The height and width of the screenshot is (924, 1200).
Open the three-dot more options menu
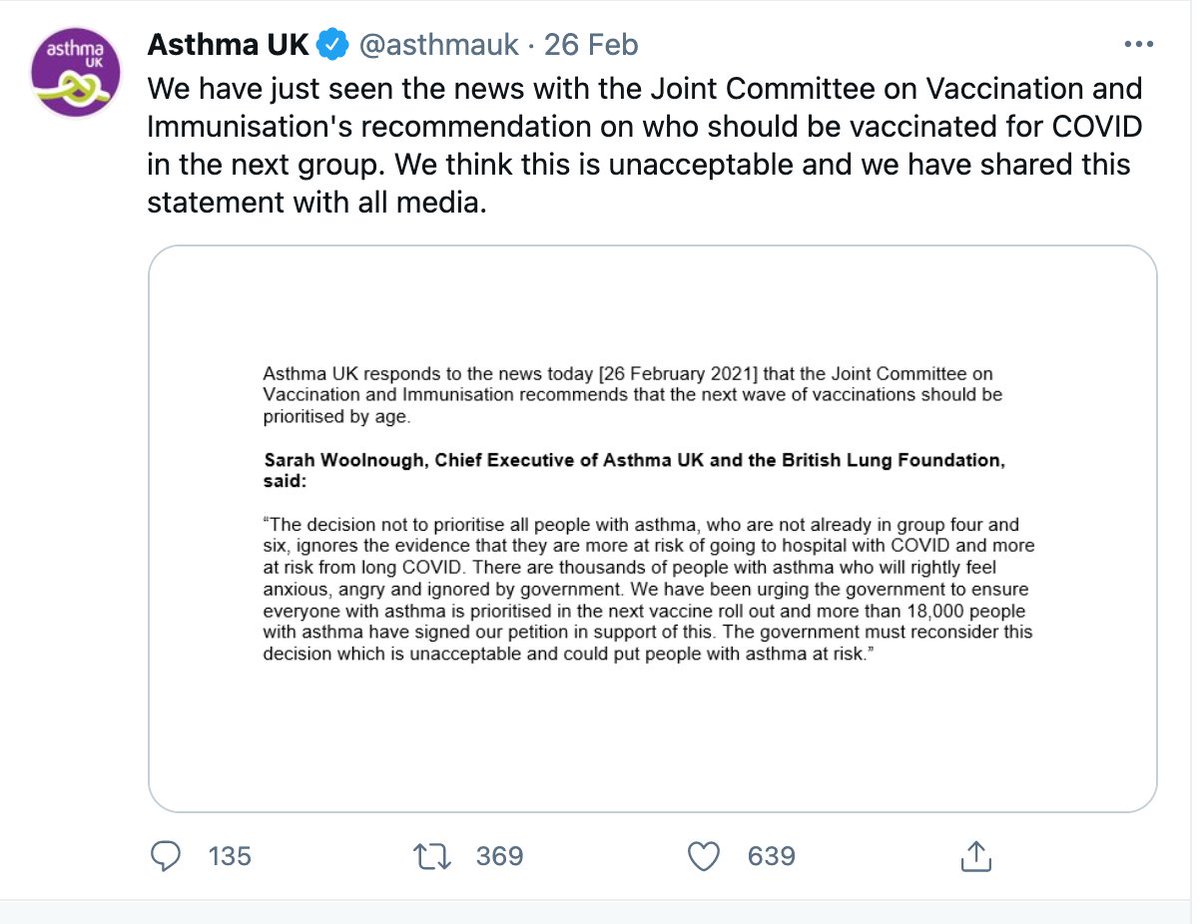1140,44
